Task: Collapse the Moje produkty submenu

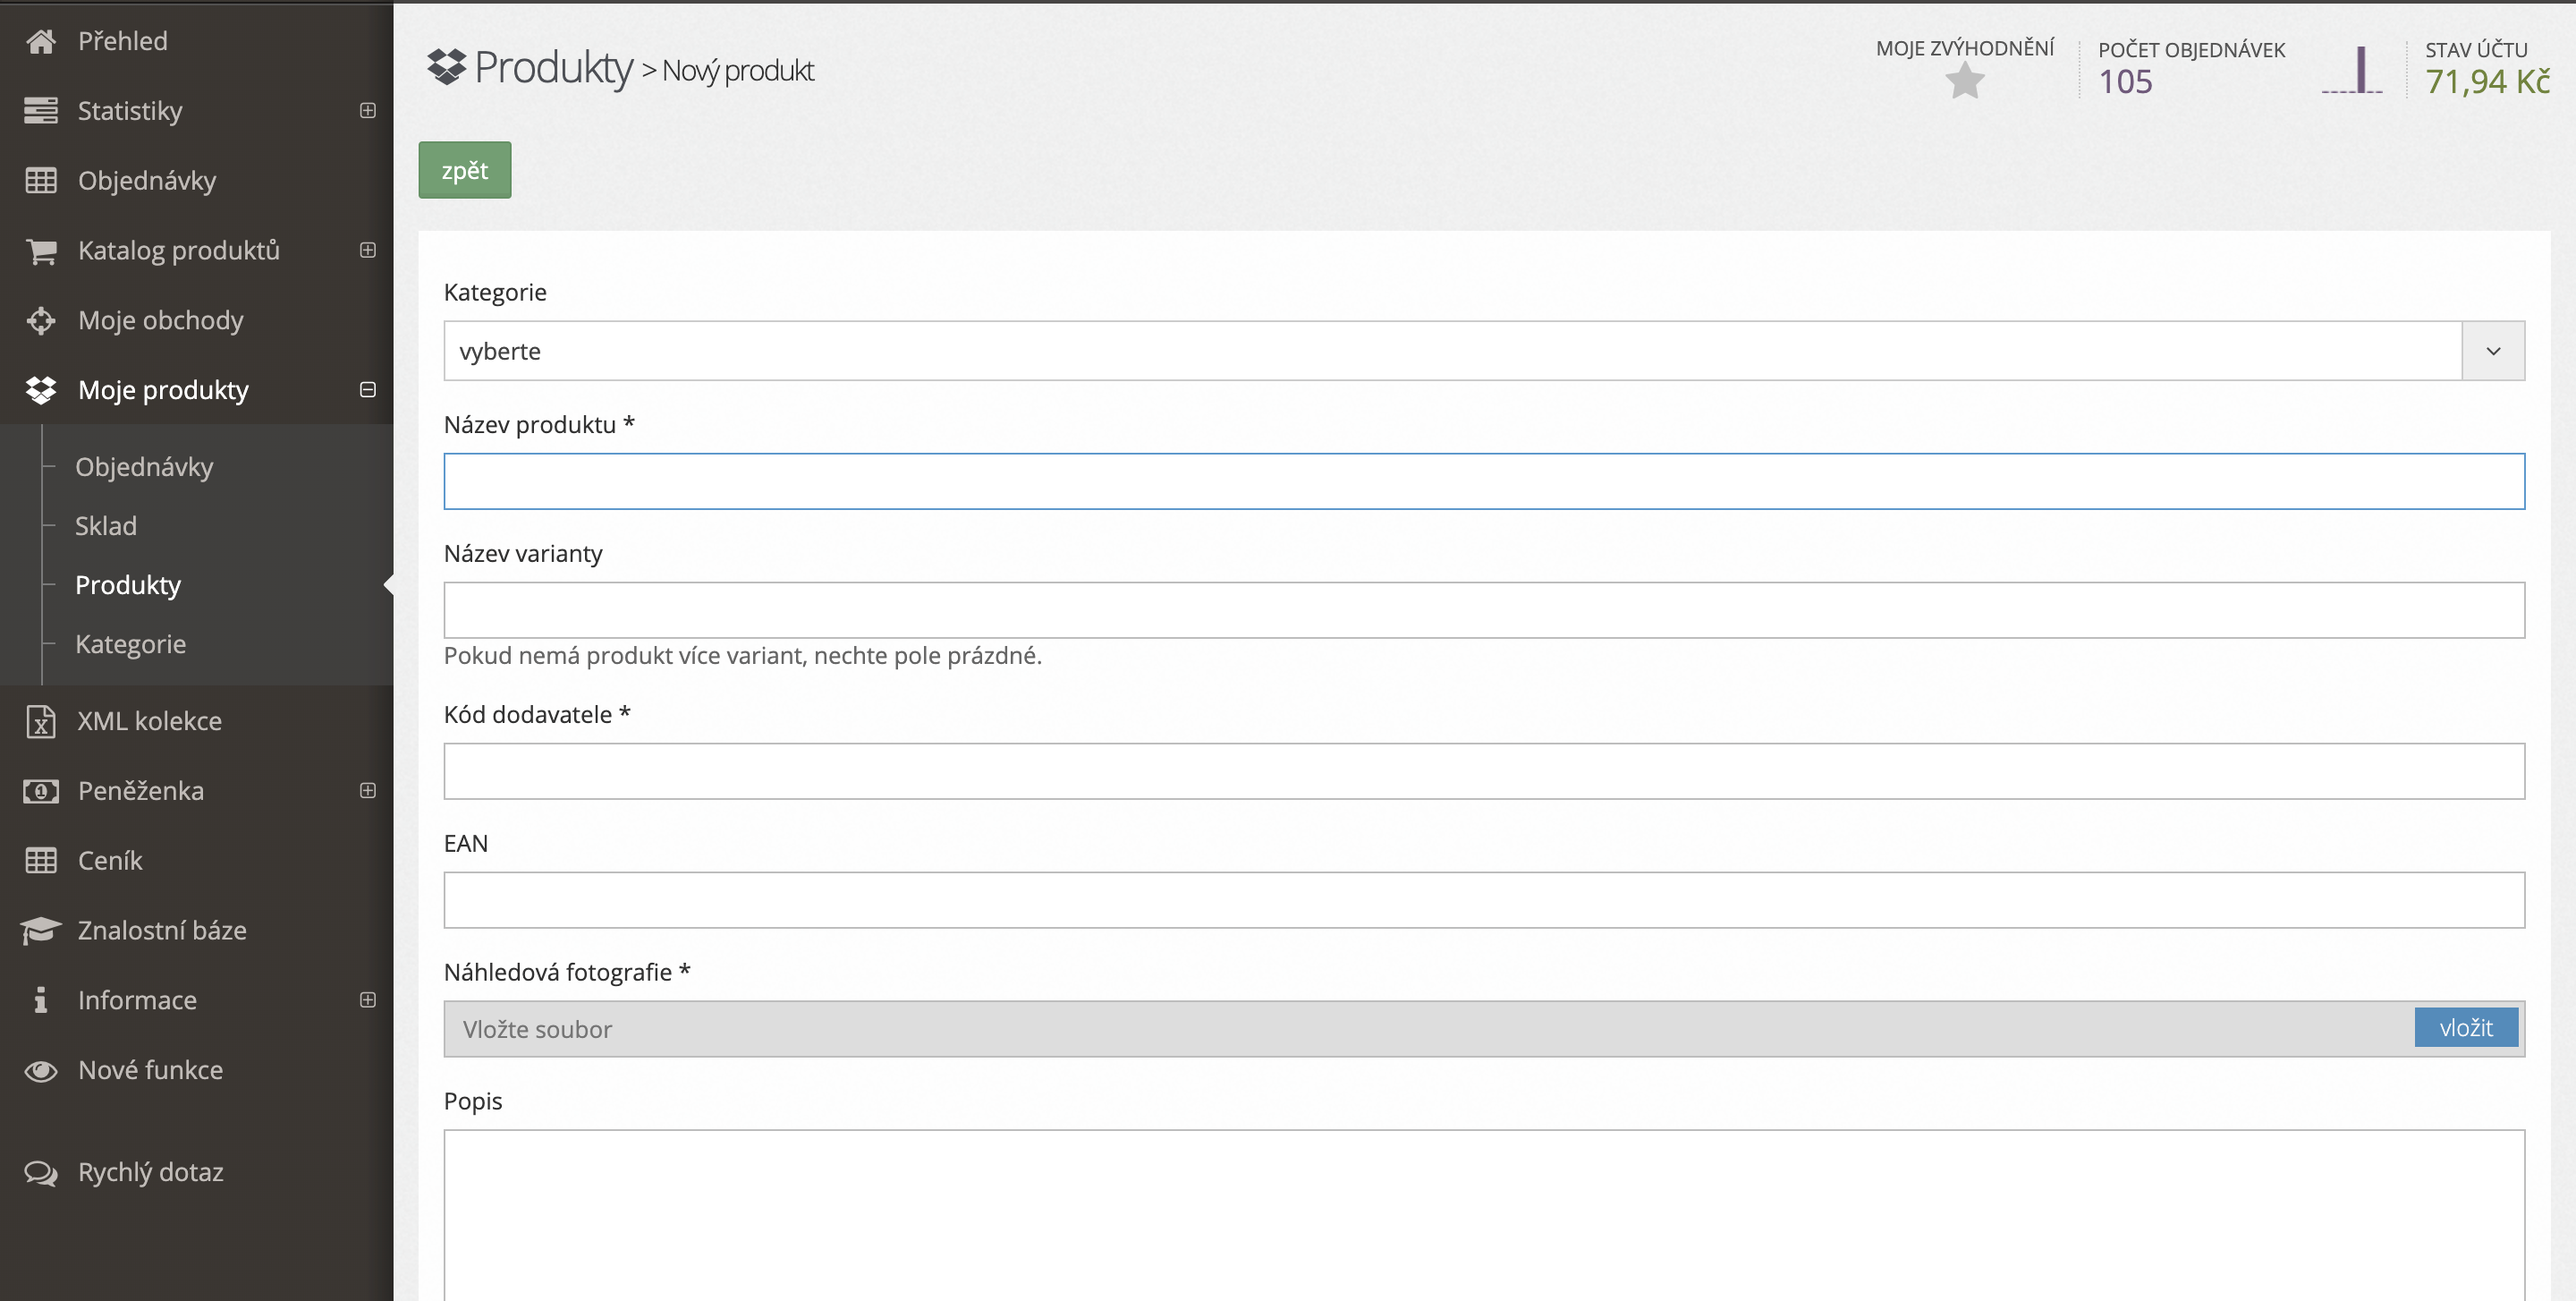Action: (368, 390)
